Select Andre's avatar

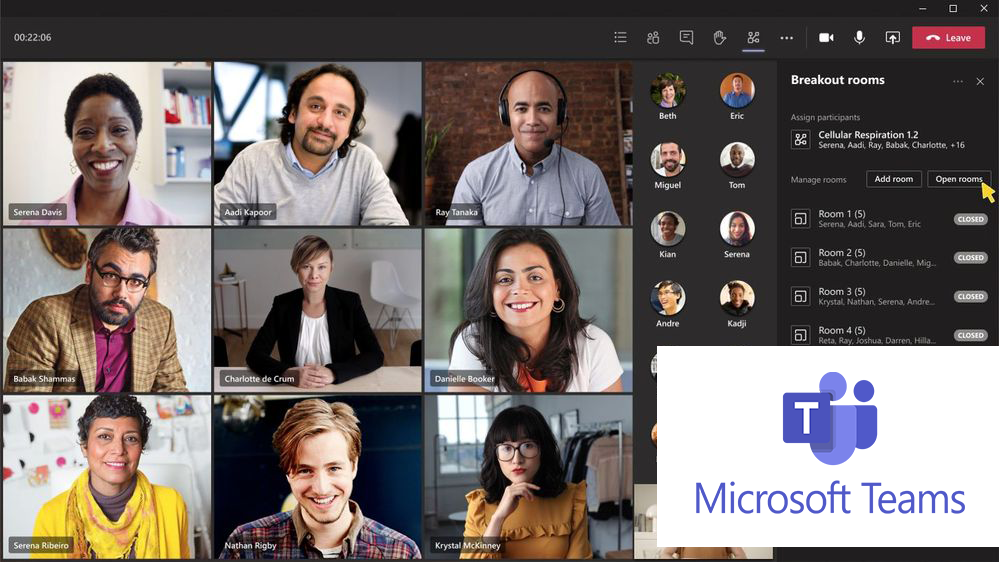pos(668,298)
